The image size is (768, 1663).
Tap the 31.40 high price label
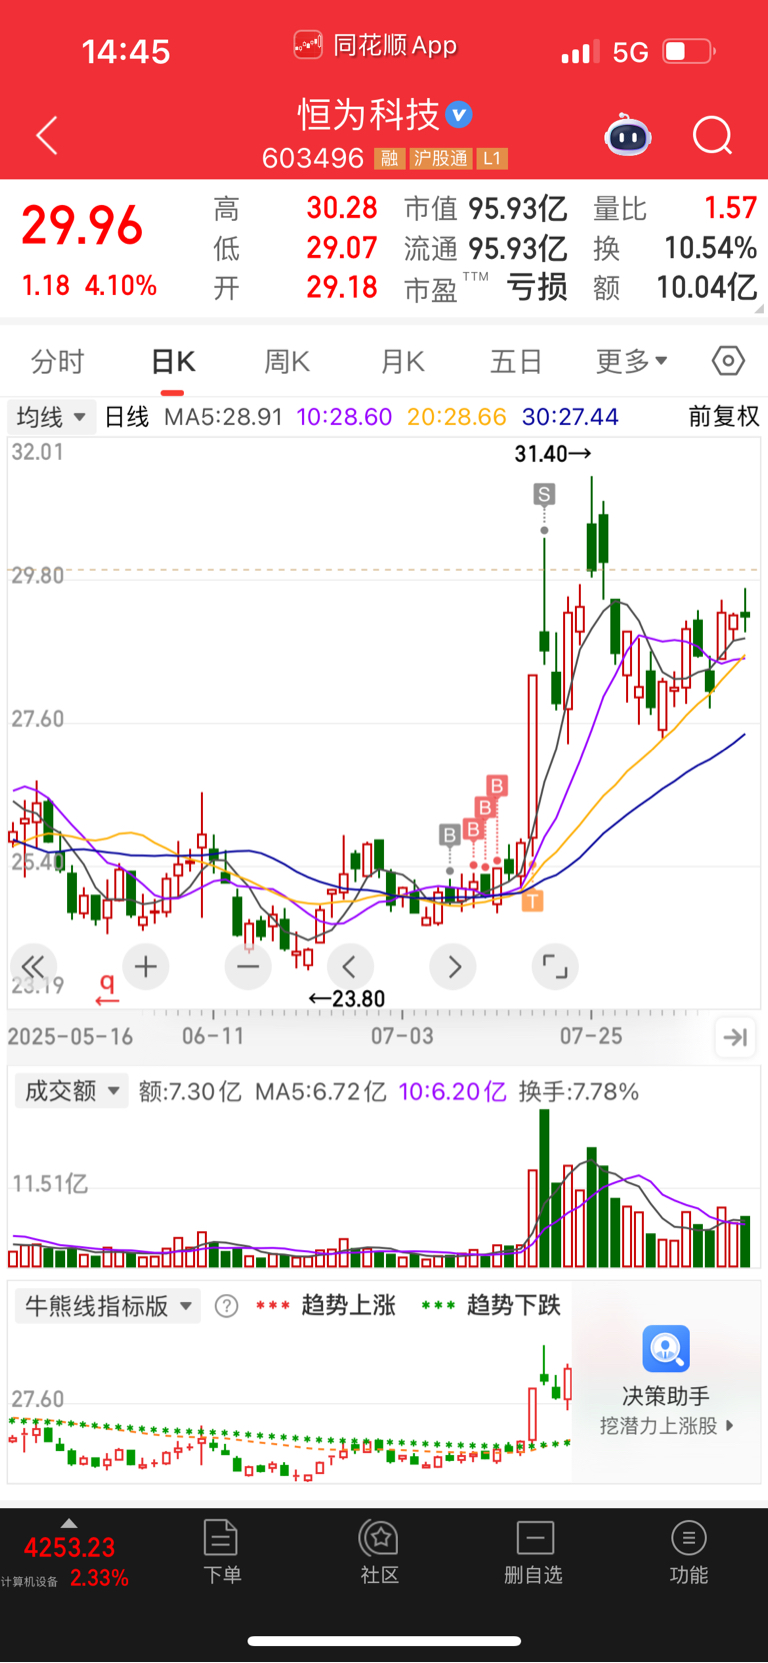pyautogui.click(x=553, y=454)
